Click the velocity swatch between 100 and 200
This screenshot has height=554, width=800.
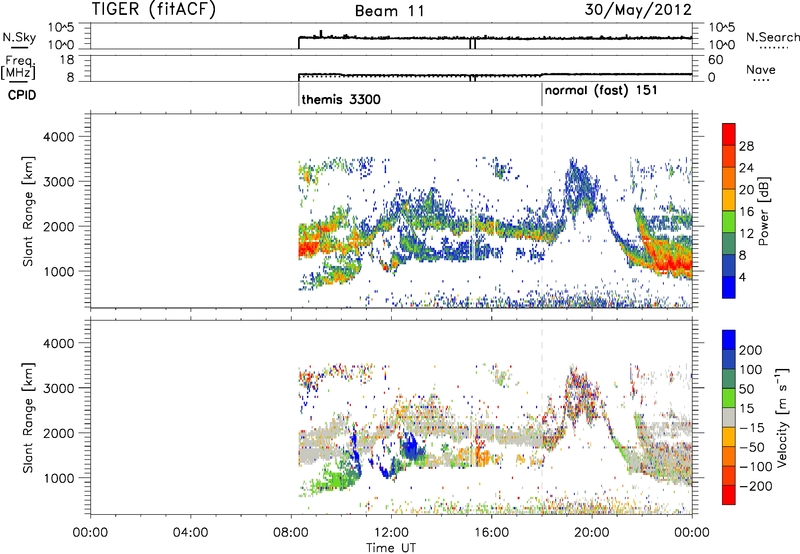(x=729, y=359)
